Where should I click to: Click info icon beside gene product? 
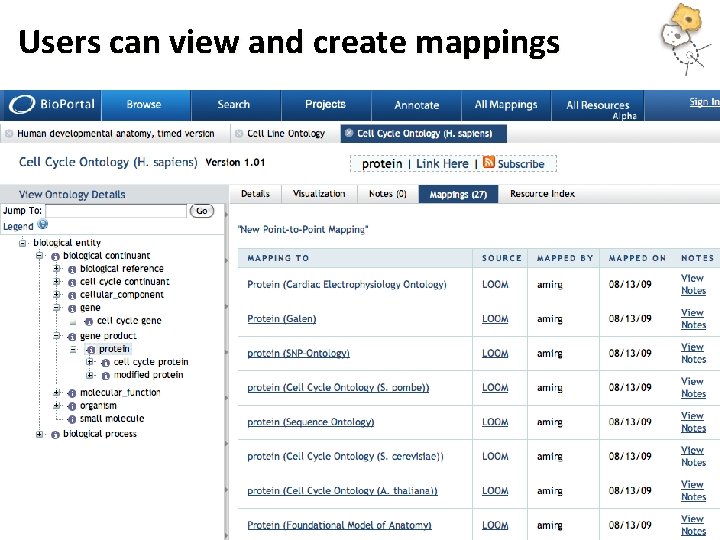(72, 337)
